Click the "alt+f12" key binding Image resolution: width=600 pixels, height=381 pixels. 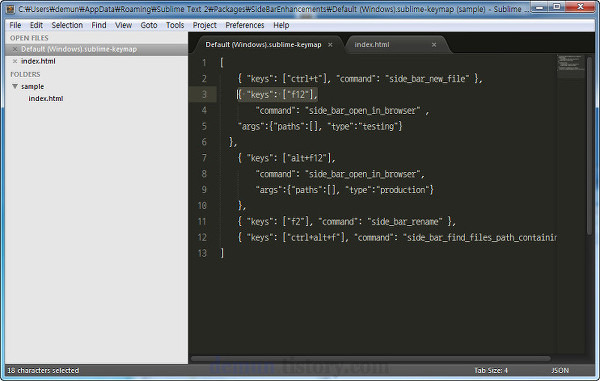[308, 158]
